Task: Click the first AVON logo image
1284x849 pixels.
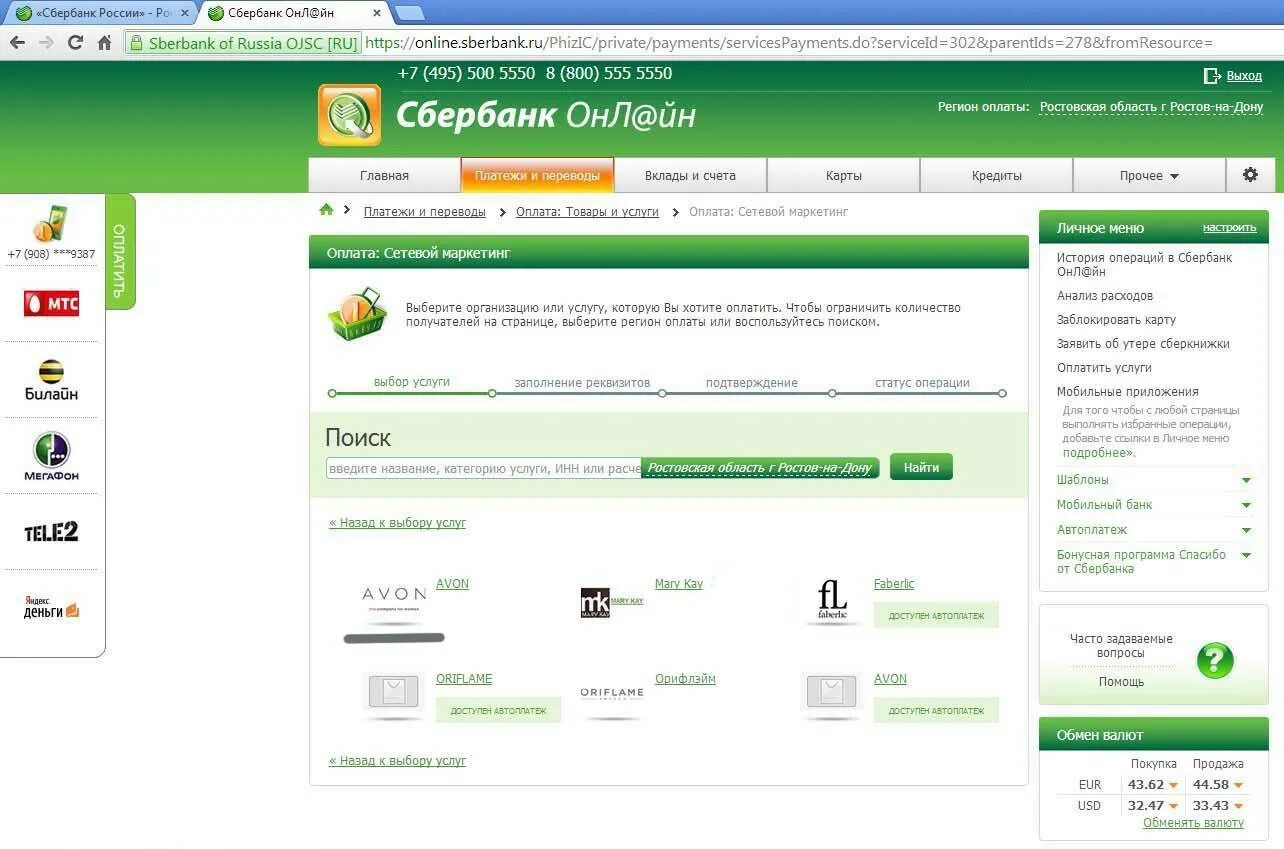Action: tap(394, 598)
